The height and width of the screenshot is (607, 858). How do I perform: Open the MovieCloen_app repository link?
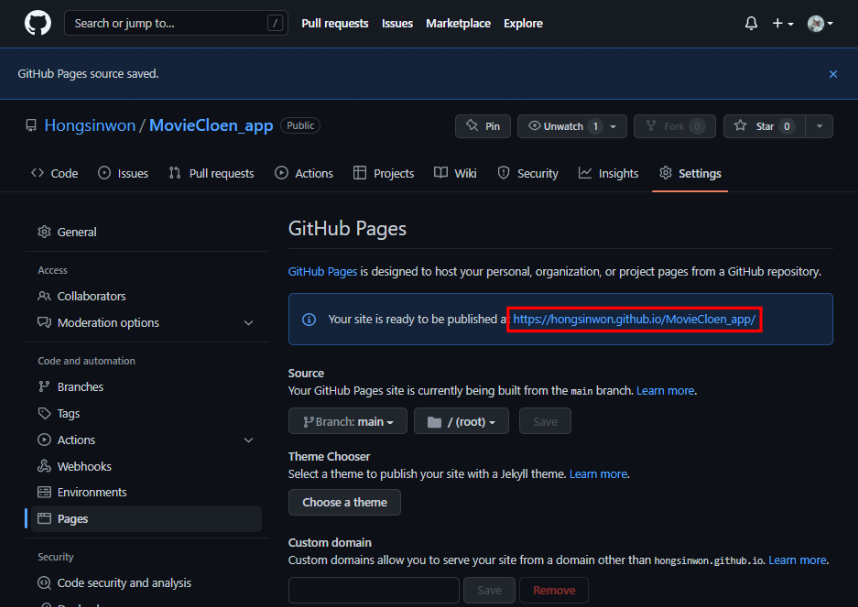211,125
